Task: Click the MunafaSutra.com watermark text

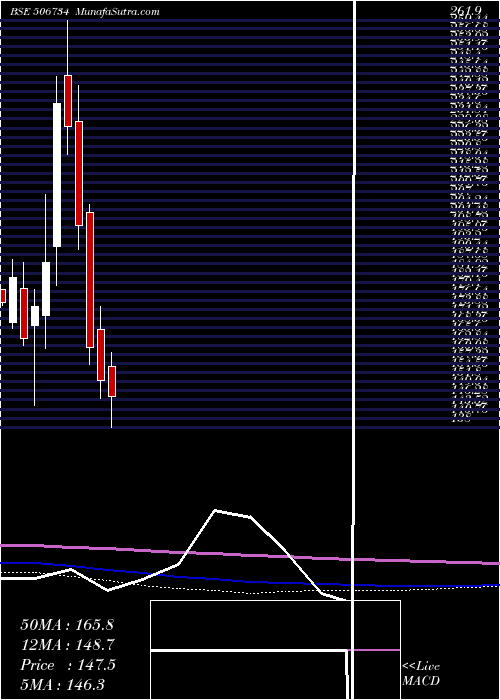Action: click(x=117, y=12)
